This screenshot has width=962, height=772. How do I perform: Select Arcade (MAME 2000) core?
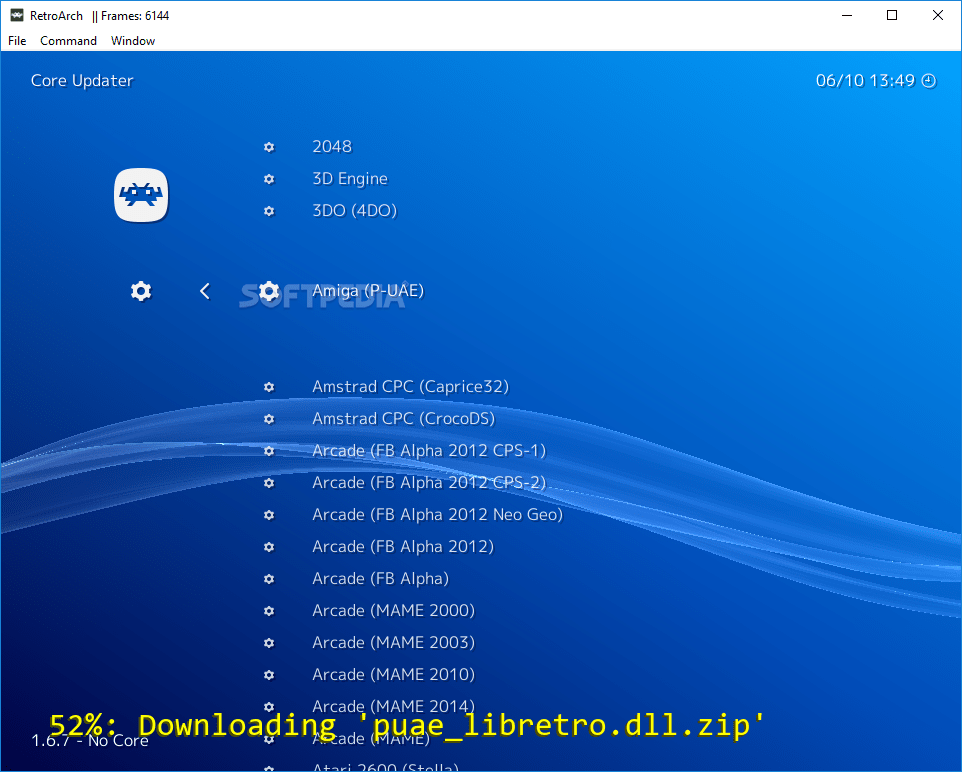click(x=393, y=611)
